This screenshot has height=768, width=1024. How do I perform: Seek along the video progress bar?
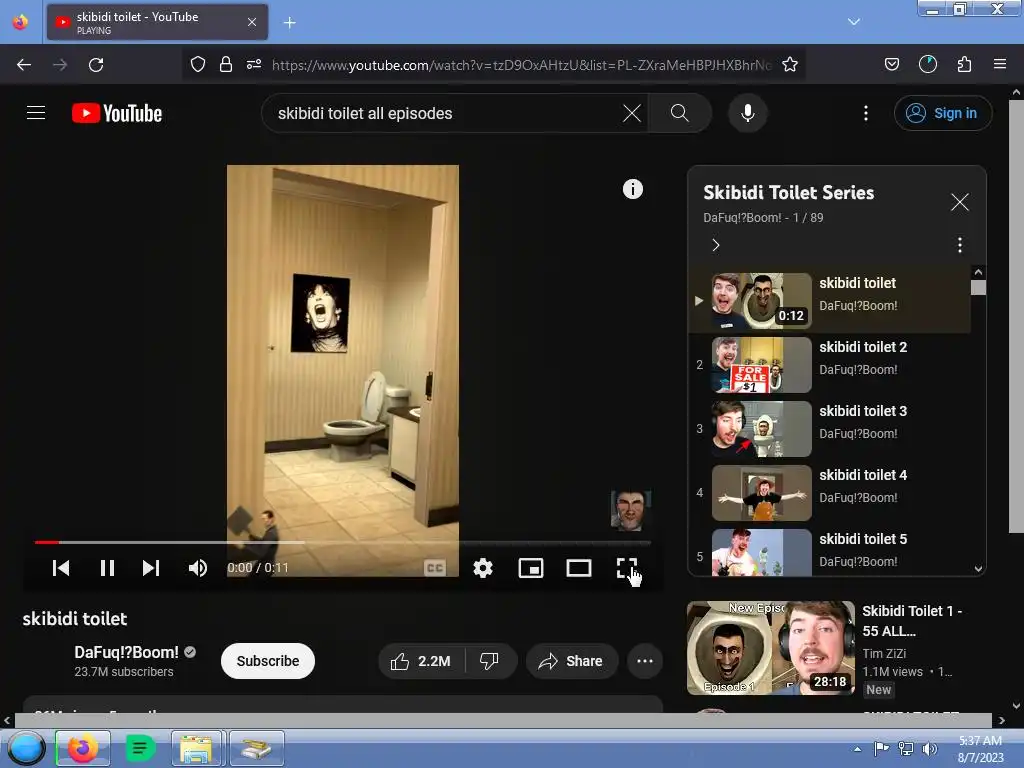point(343,542)
